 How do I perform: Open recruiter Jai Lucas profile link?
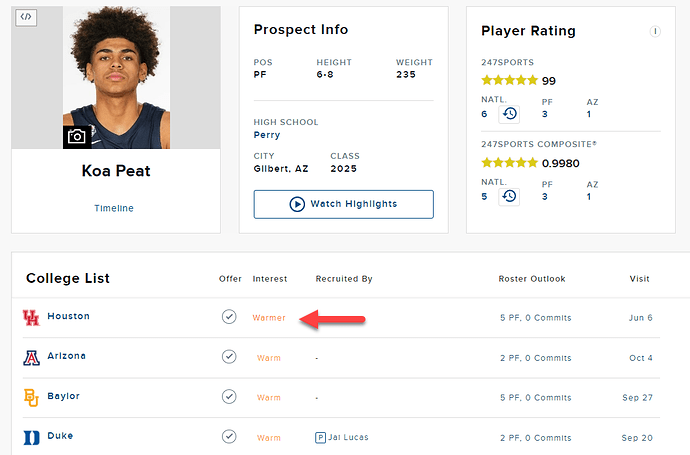coord(348,437)
